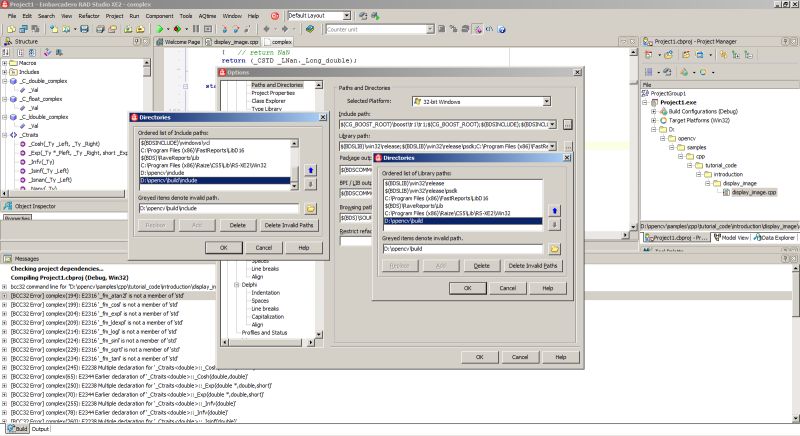The height and width of the screenshot is (436, 800).
Task: Click OK in Include Directories dialog
Action: tap(223, 248)
